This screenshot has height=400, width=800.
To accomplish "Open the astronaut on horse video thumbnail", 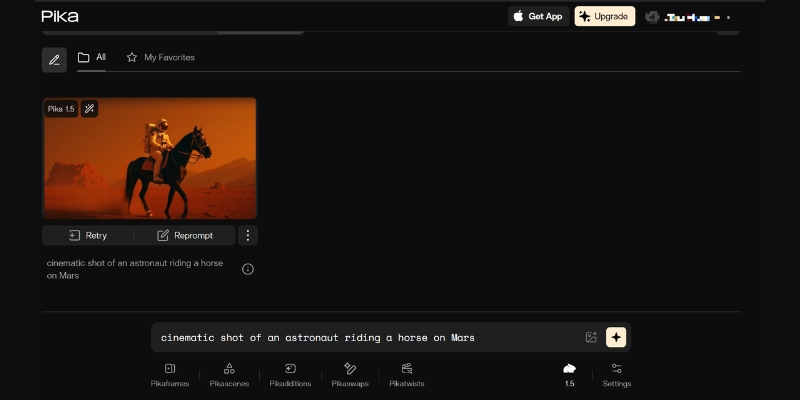I will 149,158.
